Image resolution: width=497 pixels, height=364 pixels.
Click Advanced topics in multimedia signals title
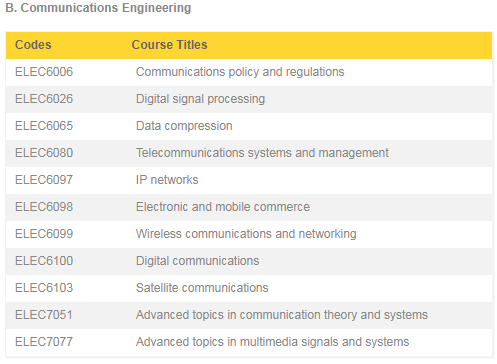point(272,342)
